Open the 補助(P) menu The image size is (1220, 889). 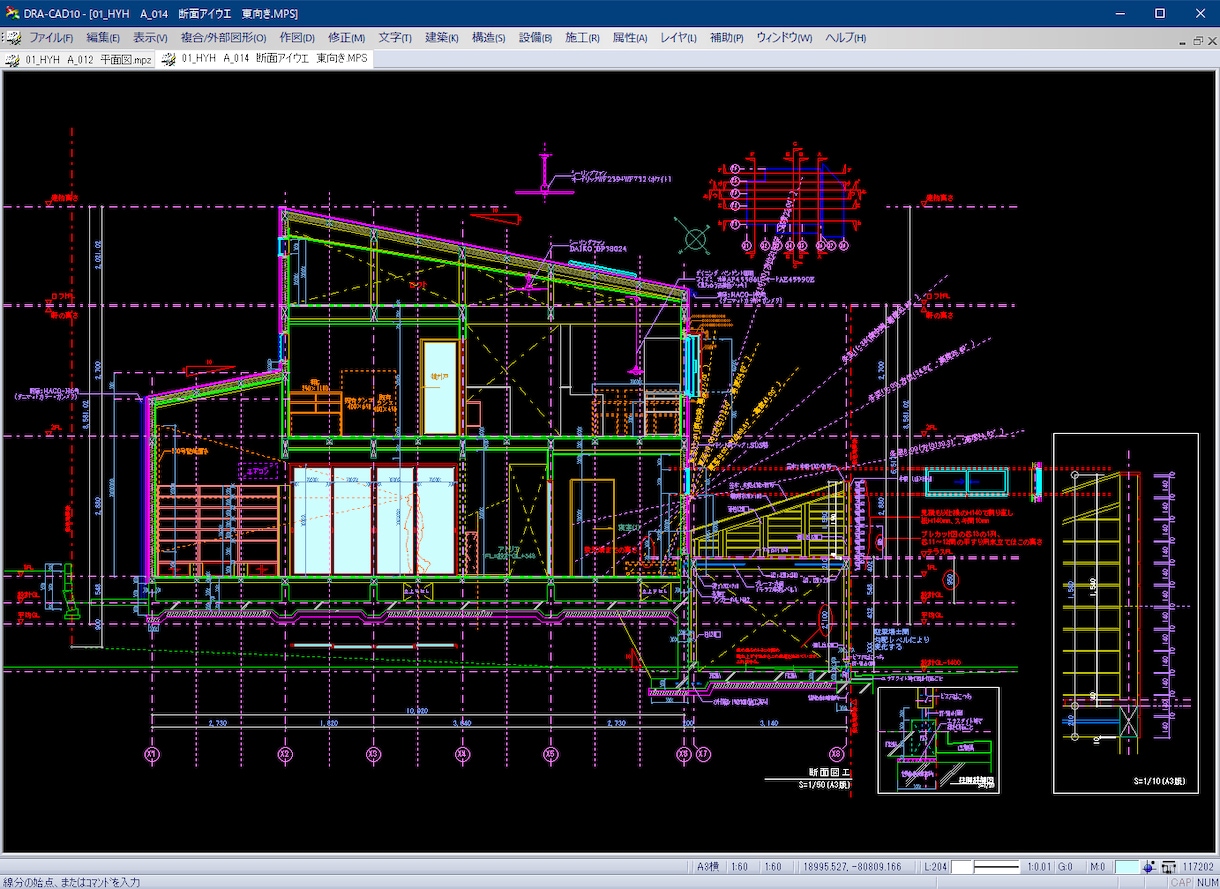tap(726, 38)
